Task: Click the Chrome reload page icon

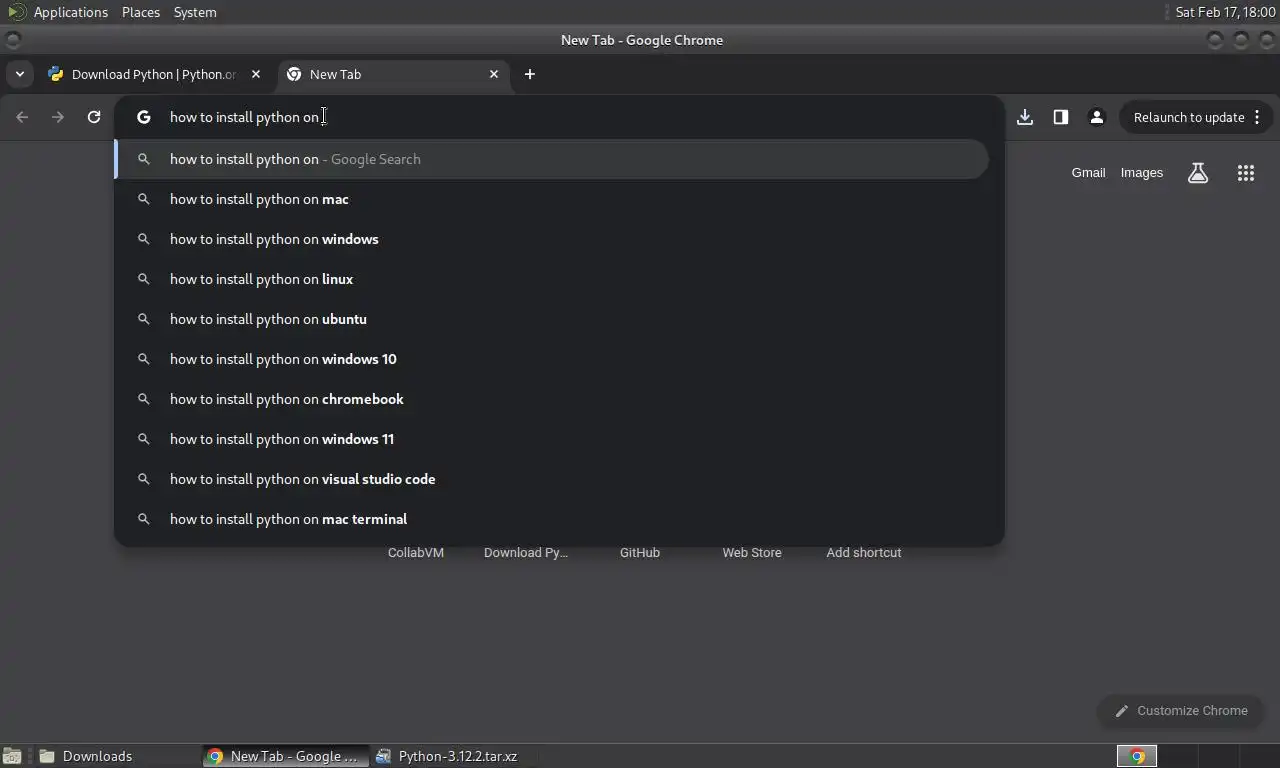Action: (94, 117)
